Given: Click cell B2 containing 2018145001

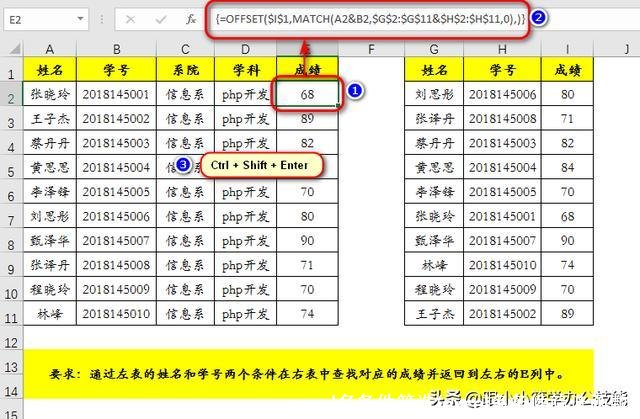Looking at the screenshot, I should point(116,94).
